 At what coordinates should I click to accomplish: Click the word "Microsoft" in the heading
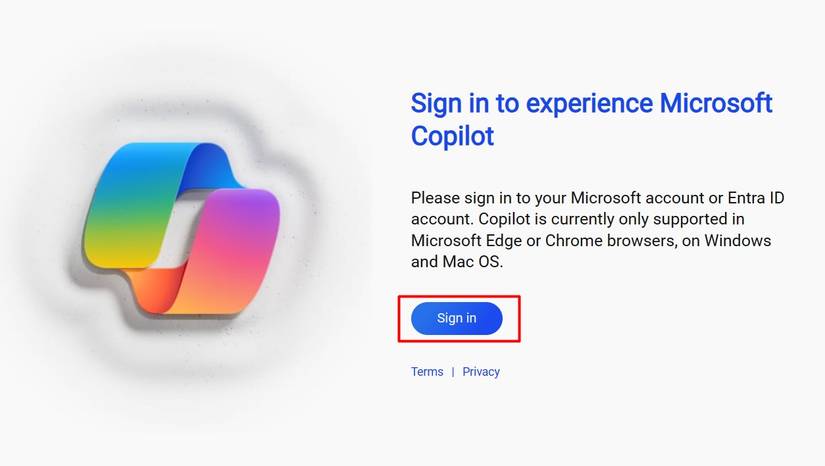click(716, 104)
